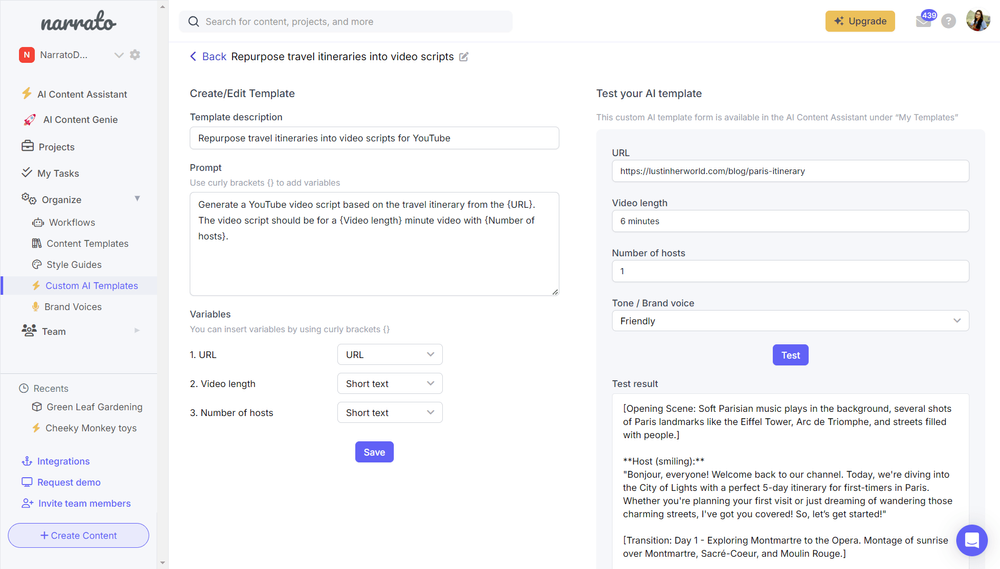
Task: Click the Request demo monitor icon
Action: pos(27,482)
